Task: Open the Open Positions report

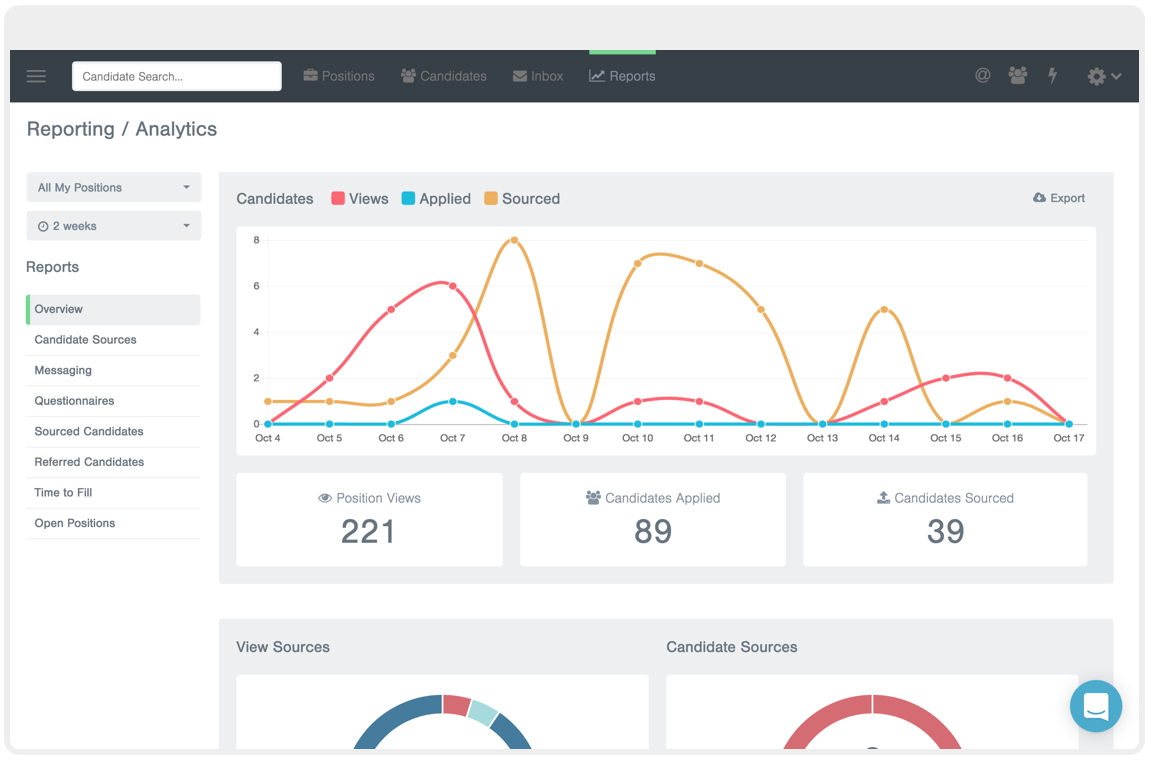Action: [113, 523]
